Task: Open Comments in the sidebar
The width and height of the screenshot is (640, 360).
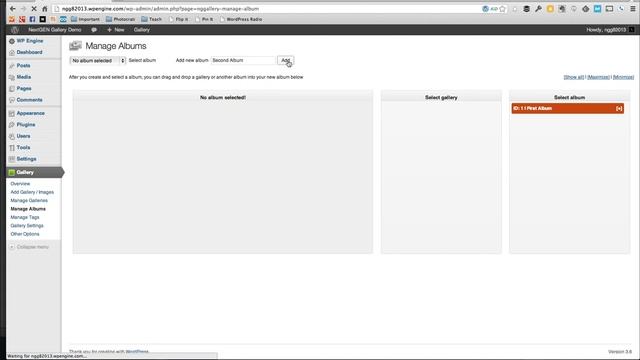Action: pos(29,100)
